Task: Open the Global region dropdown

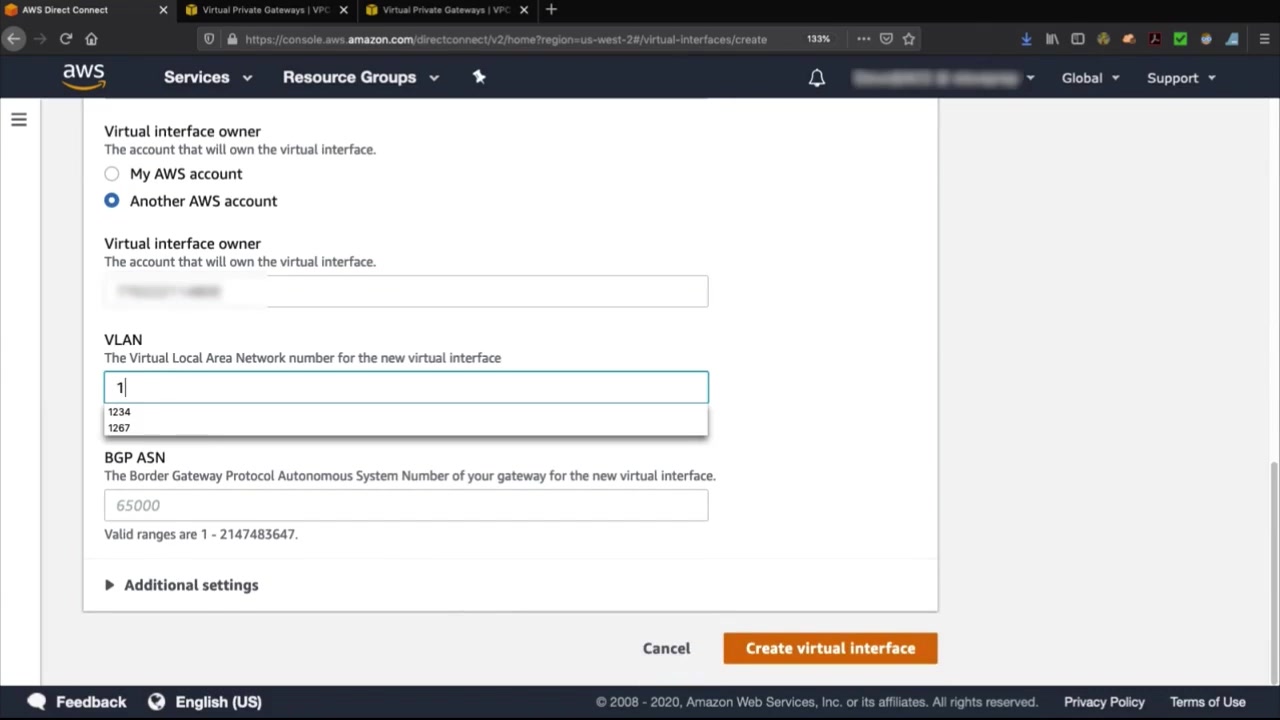Action: coord(1090,78)
